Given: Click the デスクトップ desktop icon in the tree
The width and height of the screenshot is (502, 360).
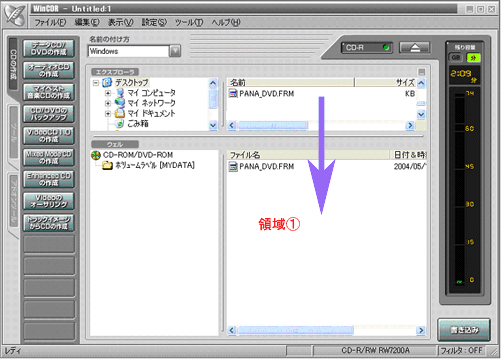Looking at the screenshot, I should pyautogui.click(x=107, y=82).
